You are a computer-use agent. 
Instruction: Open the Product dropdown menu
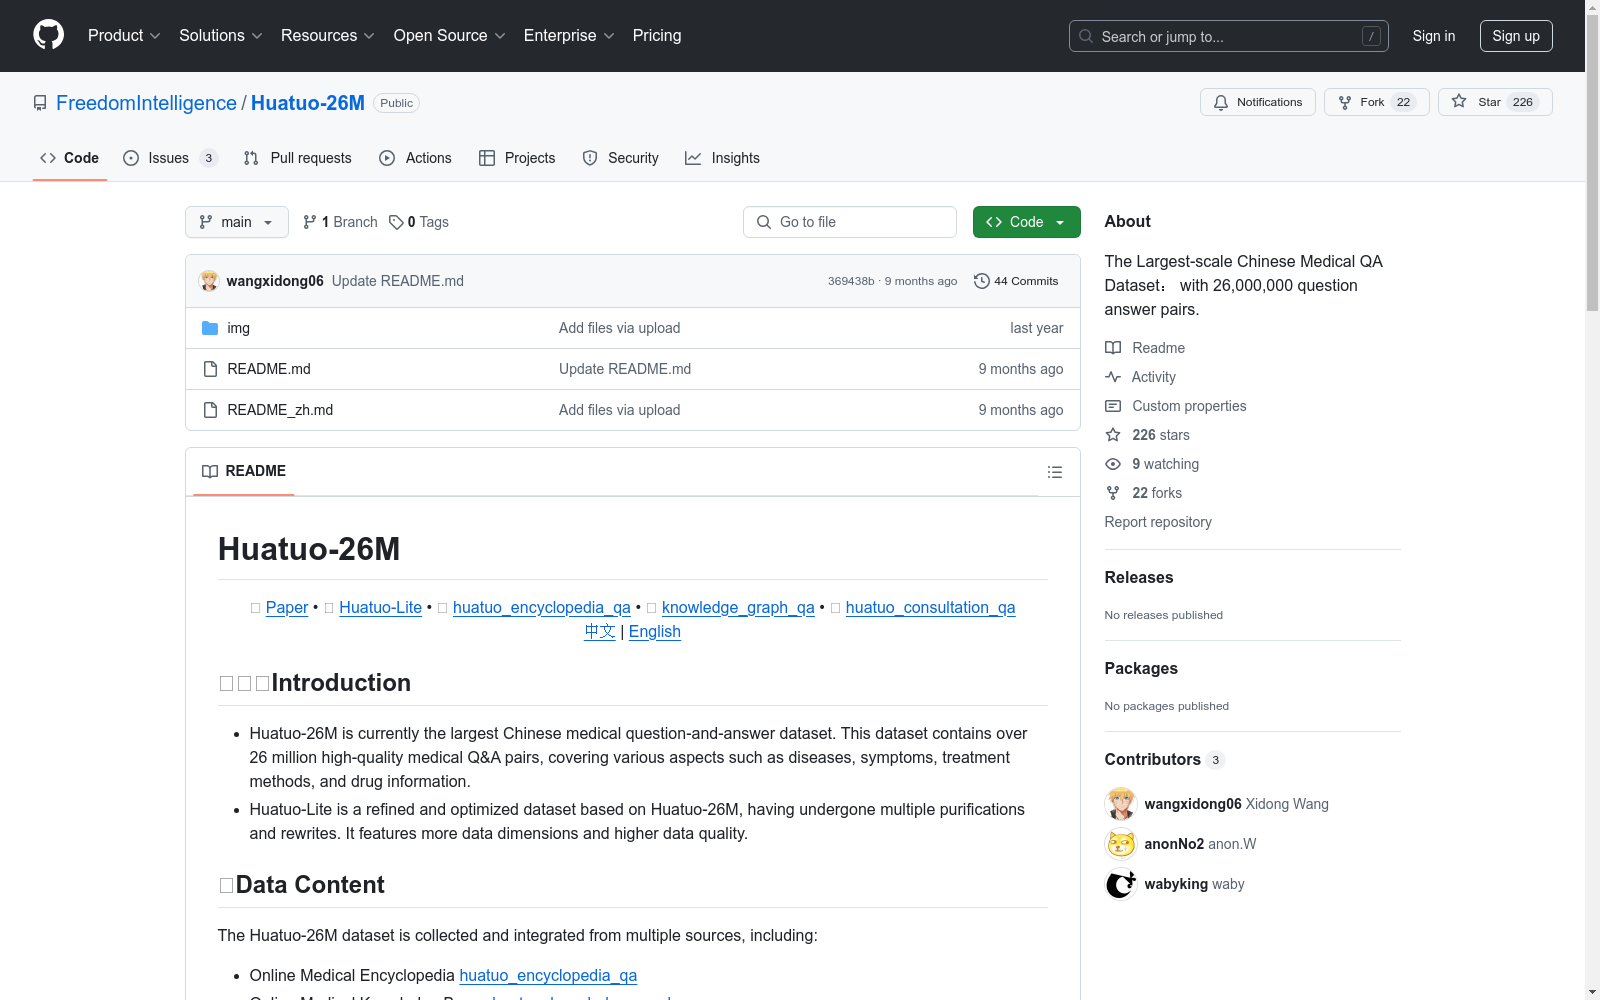coord(124,35)
